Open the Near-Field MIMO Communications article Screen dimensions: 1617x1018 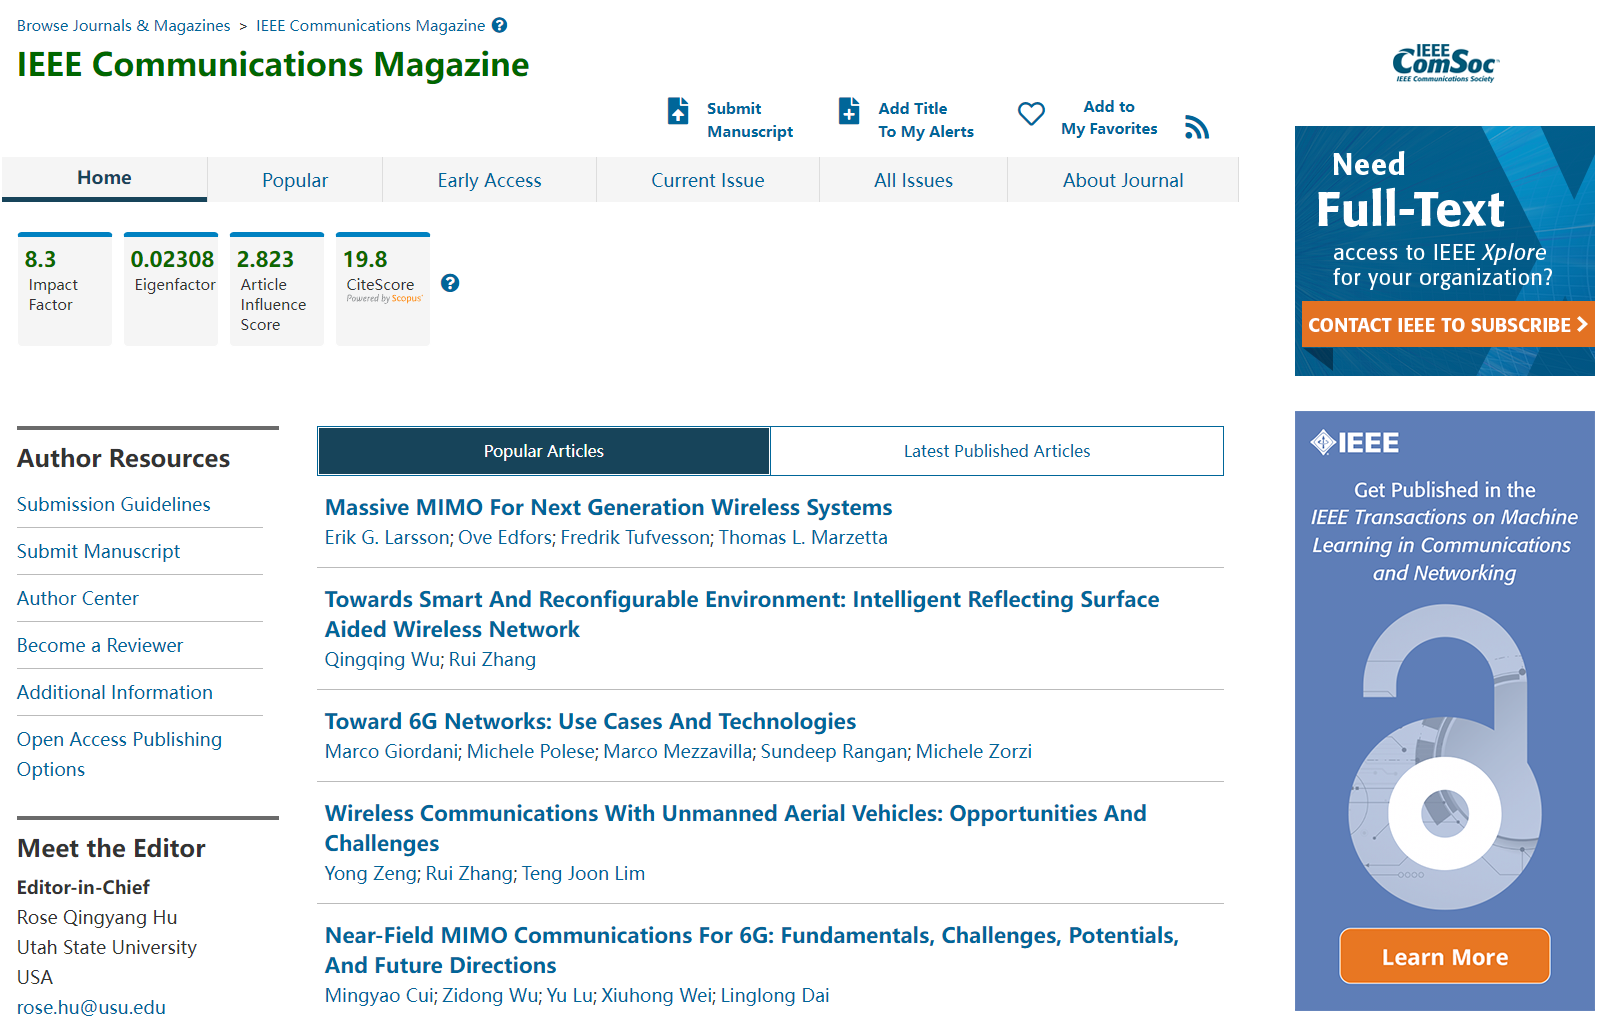click(752, 950)
